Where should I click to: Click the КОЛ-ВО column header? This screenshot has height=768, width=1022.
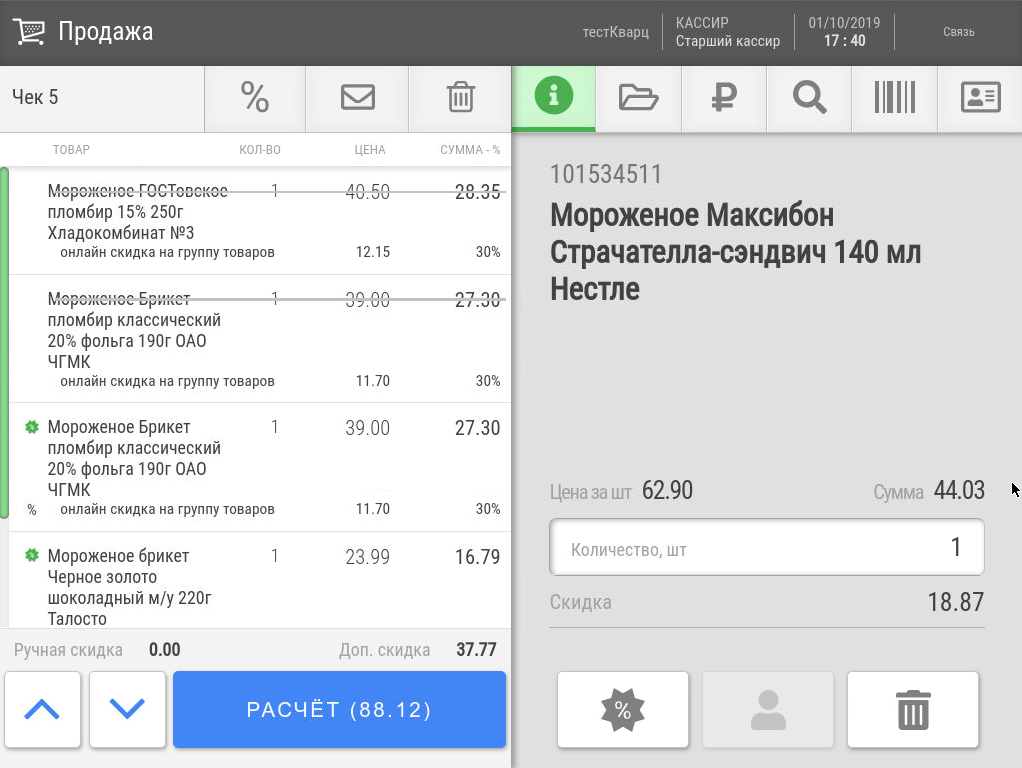[x=259, y=150]
